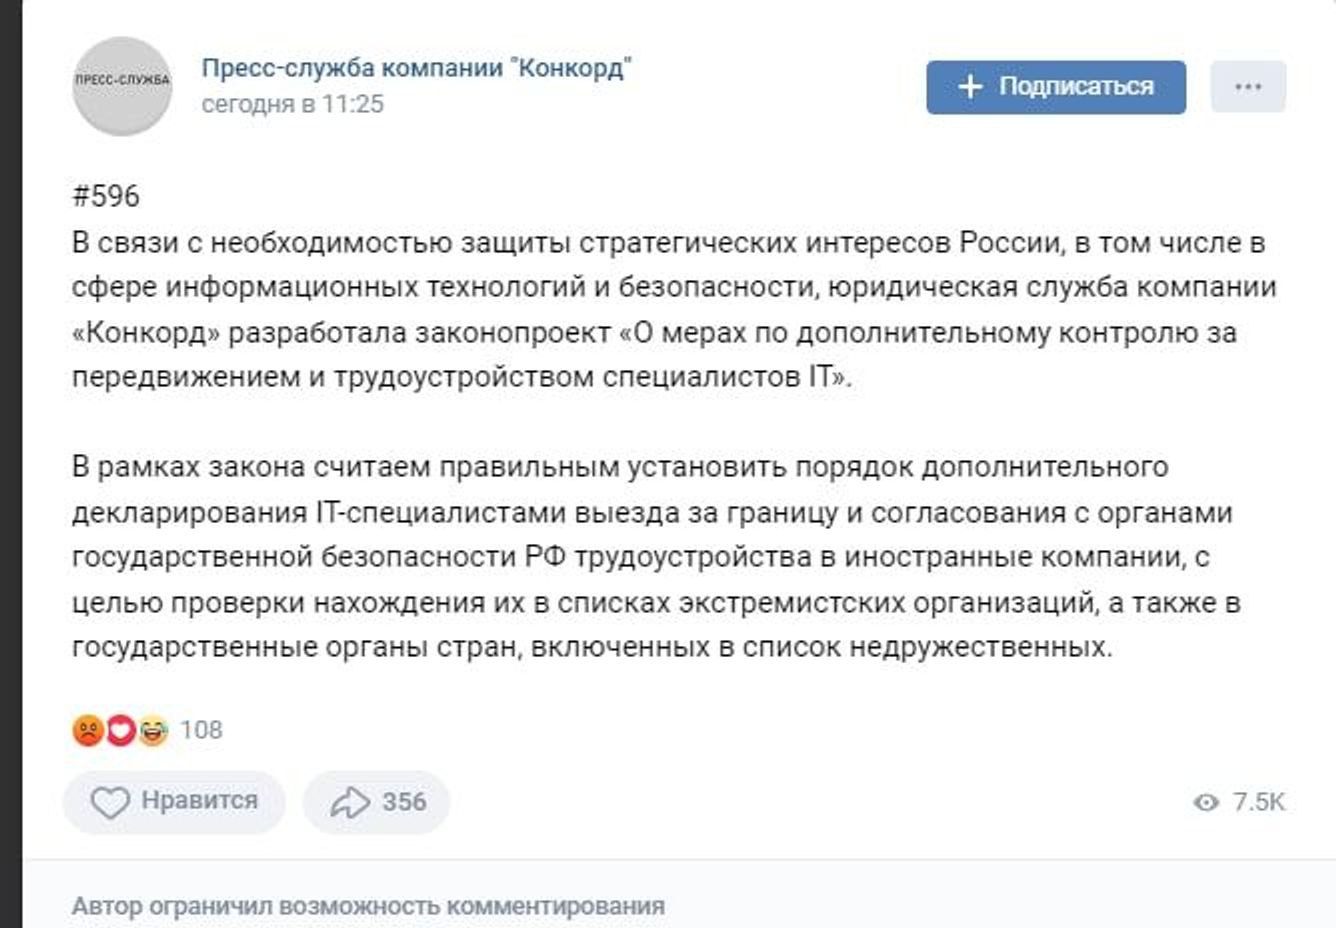This screenshot has width=1336, height=928.
Task: Open the Пресс-служба компании "Конкорд" page link
Action: (416, 68)
